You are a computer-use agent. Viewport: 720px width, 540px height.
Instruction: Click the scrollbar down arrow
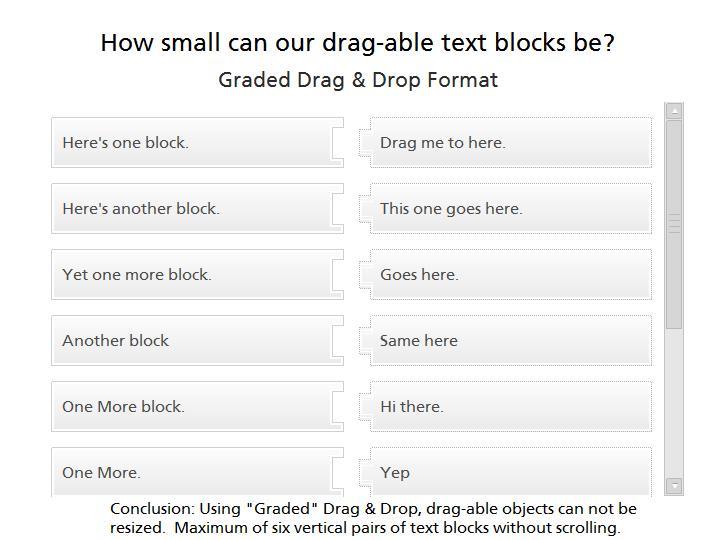(674, 486)
